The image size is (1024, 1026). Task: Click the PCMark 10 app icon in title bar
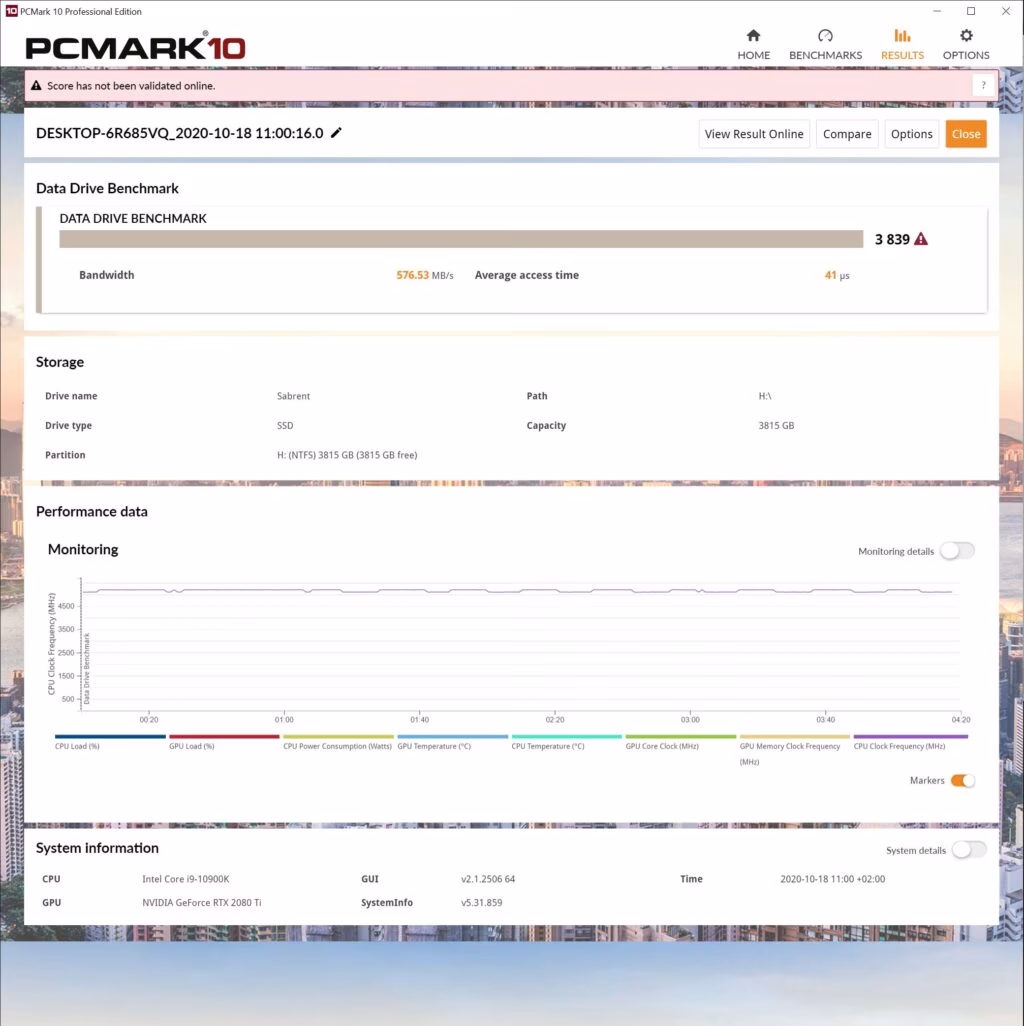pyautogui.click(x=11, y=11)
